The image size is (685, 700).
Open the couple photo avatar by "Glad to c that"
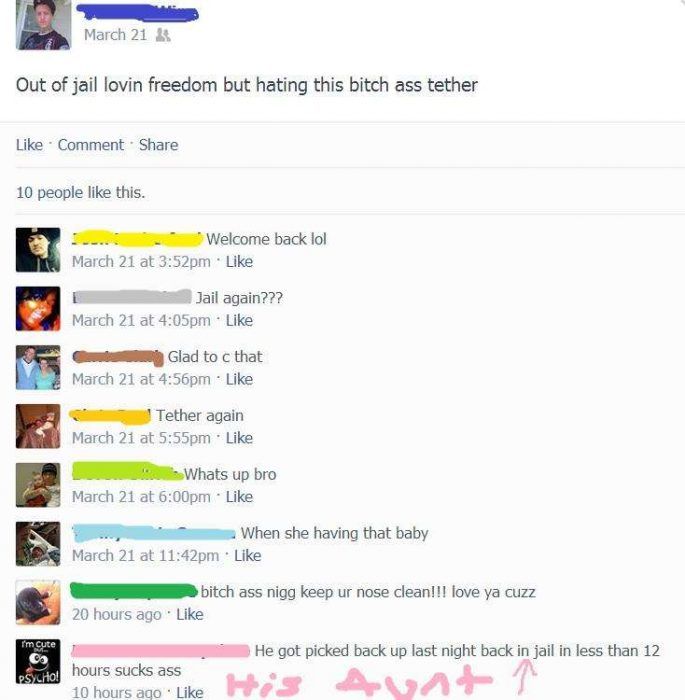[38, 367]
